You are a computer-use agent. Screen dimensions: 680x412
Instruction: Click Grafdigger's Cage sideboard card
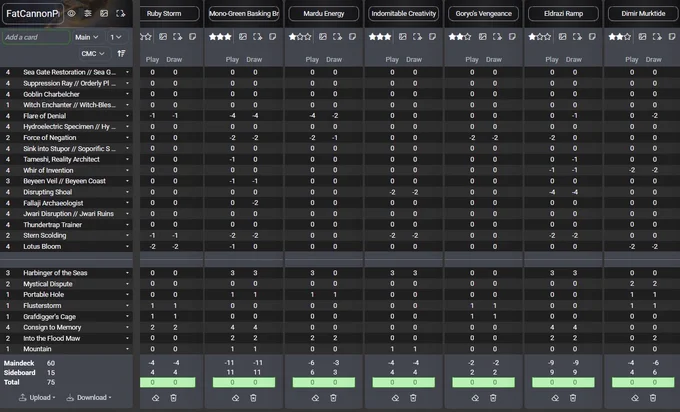[x=49, y=317]
